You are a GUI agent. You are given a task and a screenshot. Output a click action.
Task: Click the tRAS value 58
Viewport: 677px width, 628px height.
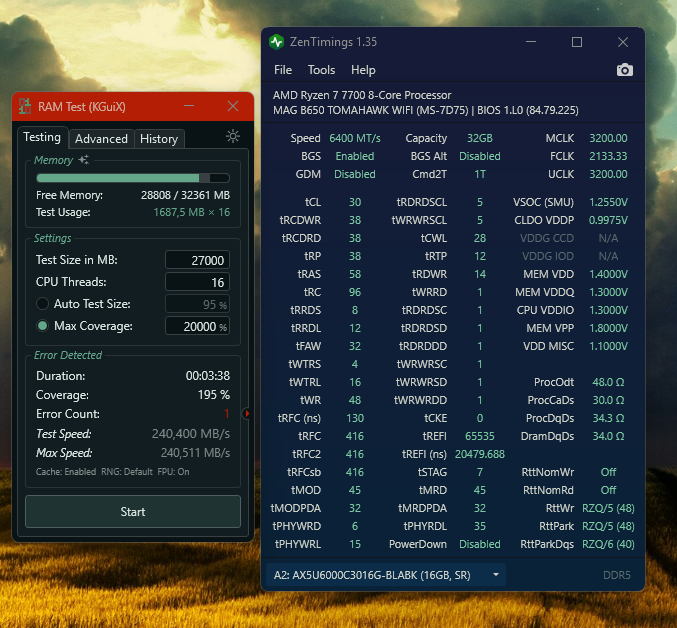355,275
